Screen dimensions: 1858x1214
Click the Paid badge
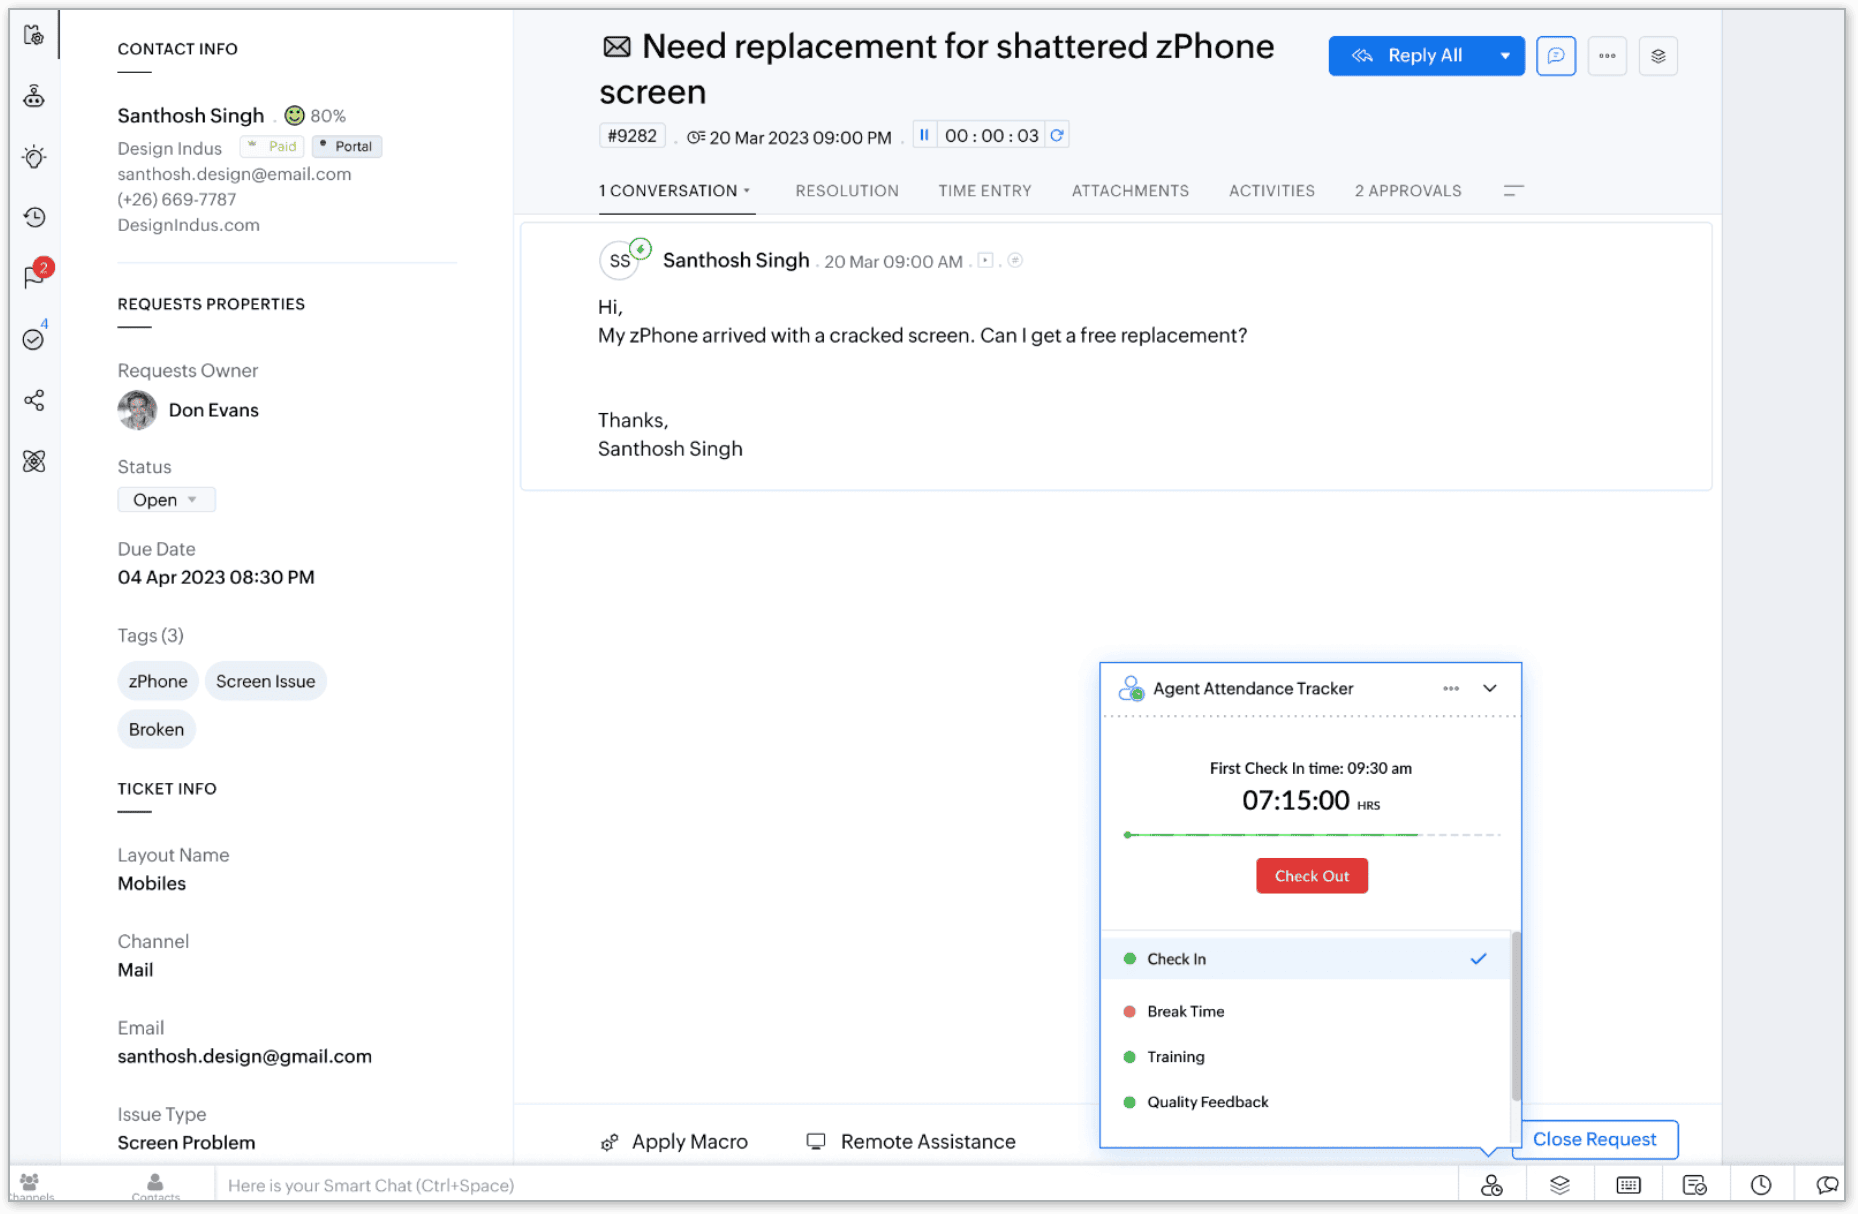(x=273, y=146)
